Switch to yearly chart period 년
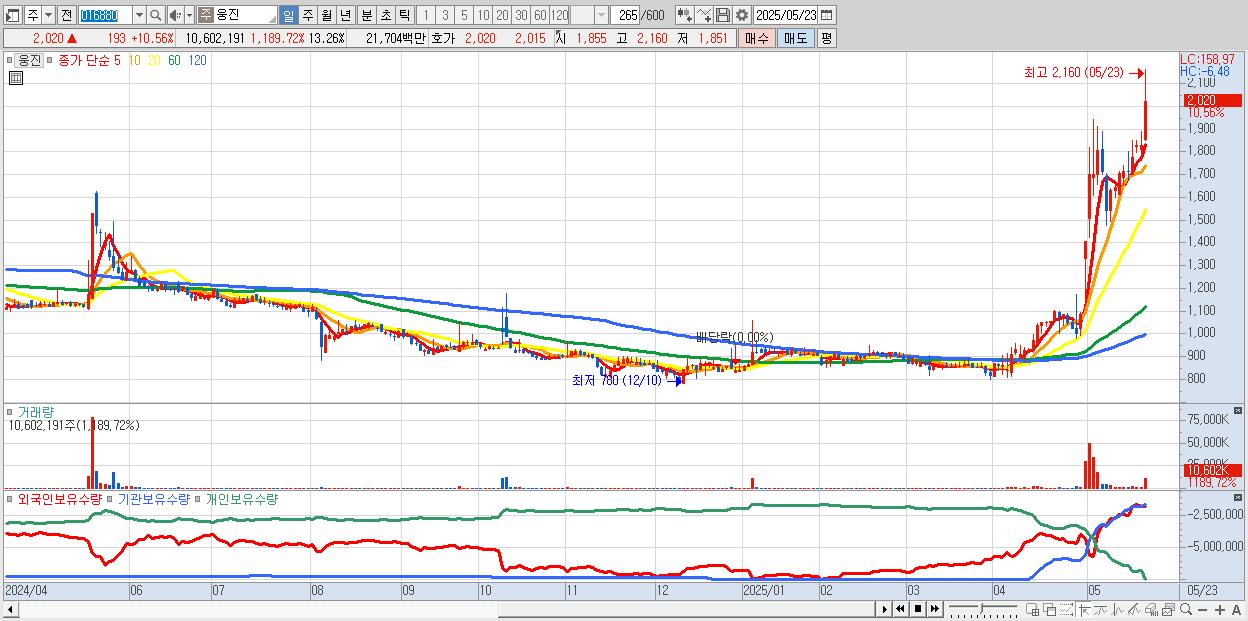This screenshot has width=1248, height=621. 346,15
